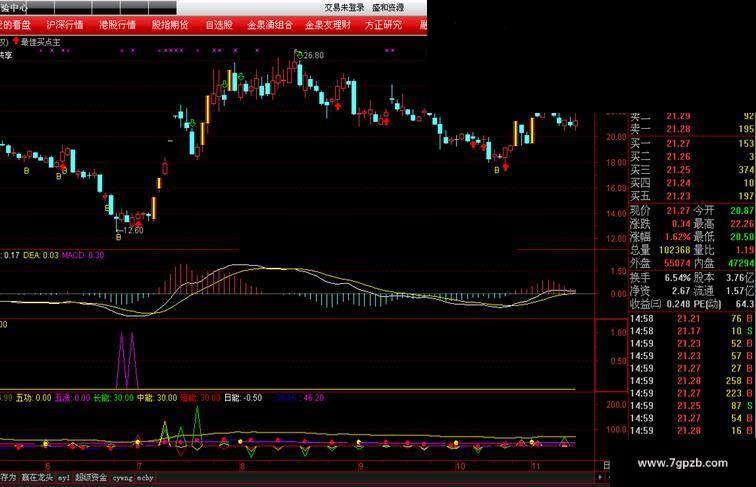Open the 股指期货 menu

[170, 25]
